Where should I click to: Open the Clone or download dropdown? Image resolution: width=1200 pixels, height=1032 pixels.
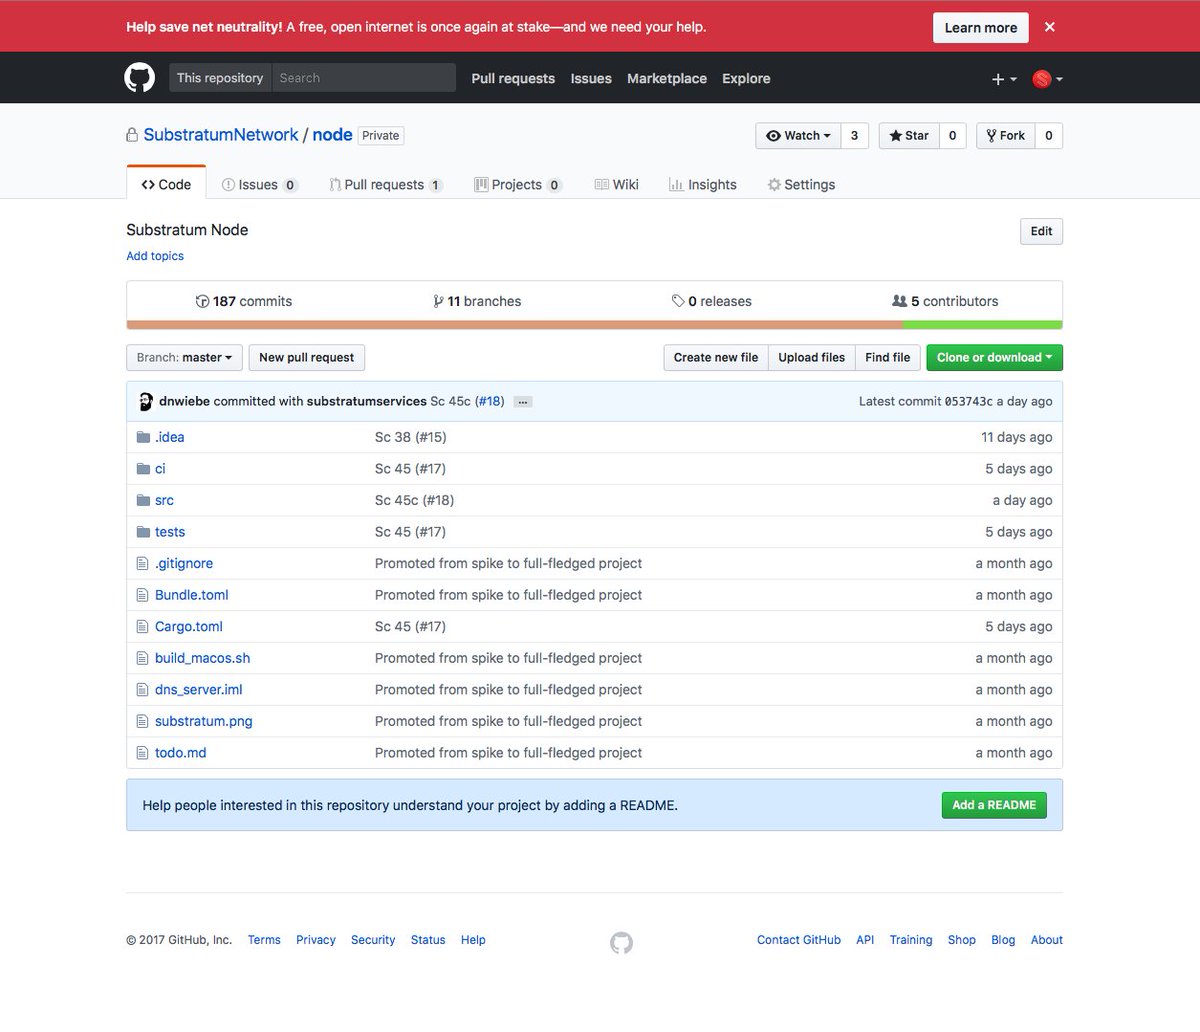tap(994, 358)
